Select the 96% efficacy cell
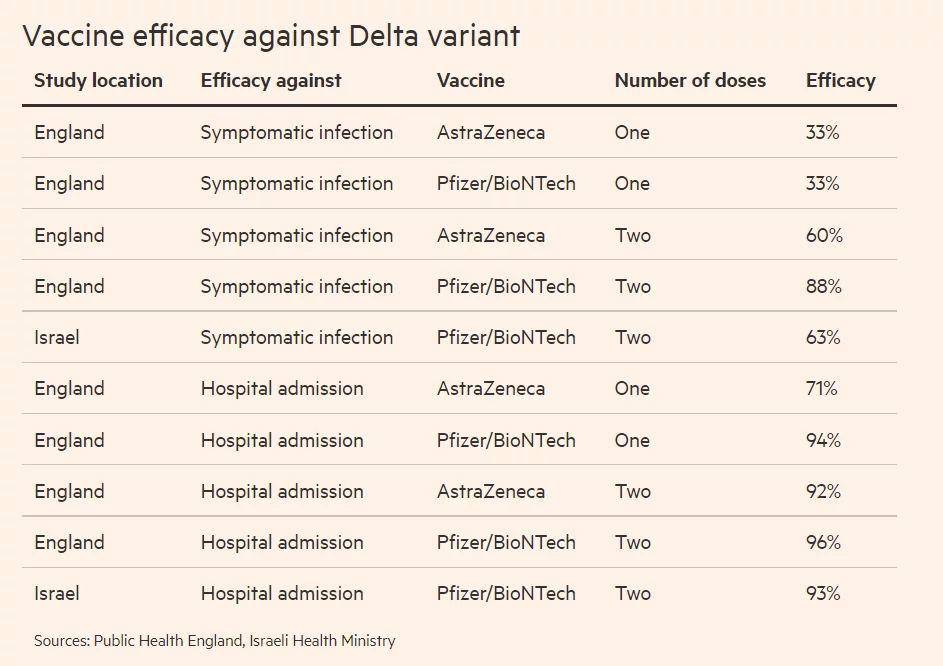The width and height of the screenshot is (943, 666). coord(824,542)
